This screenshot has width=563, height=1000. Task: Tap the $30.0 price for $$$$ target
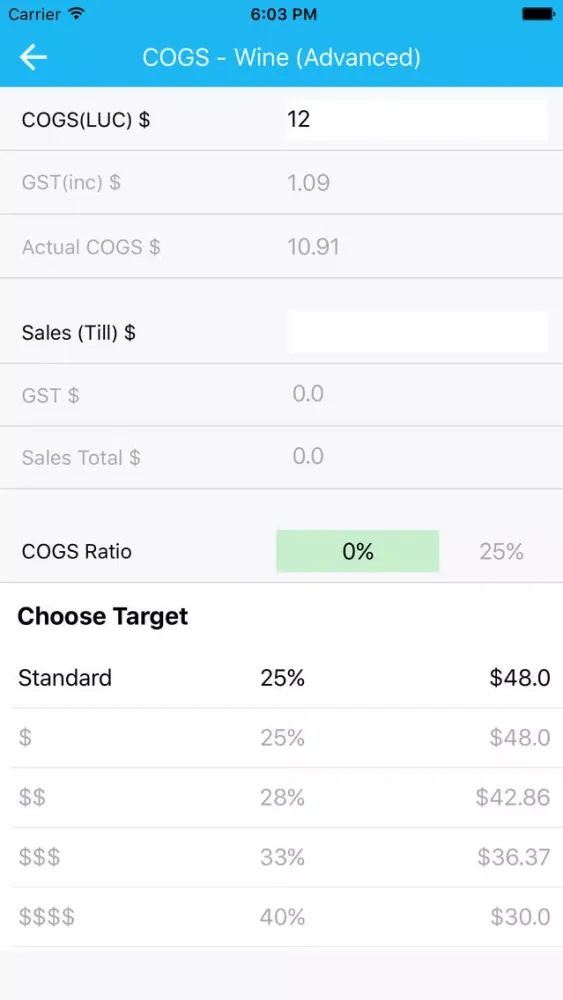coord(520,917)
